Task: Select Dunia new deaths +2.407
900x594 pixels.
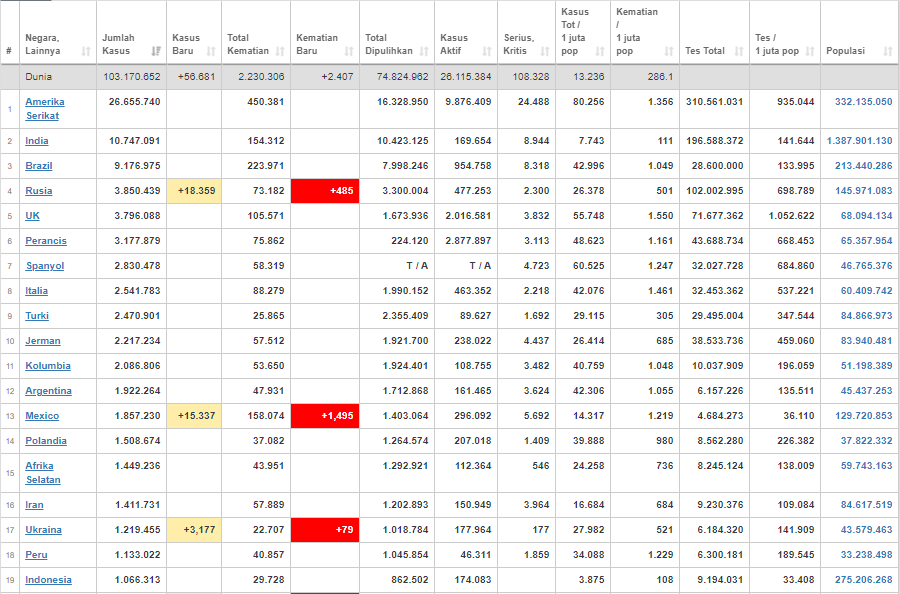Action: pos(337,76)
